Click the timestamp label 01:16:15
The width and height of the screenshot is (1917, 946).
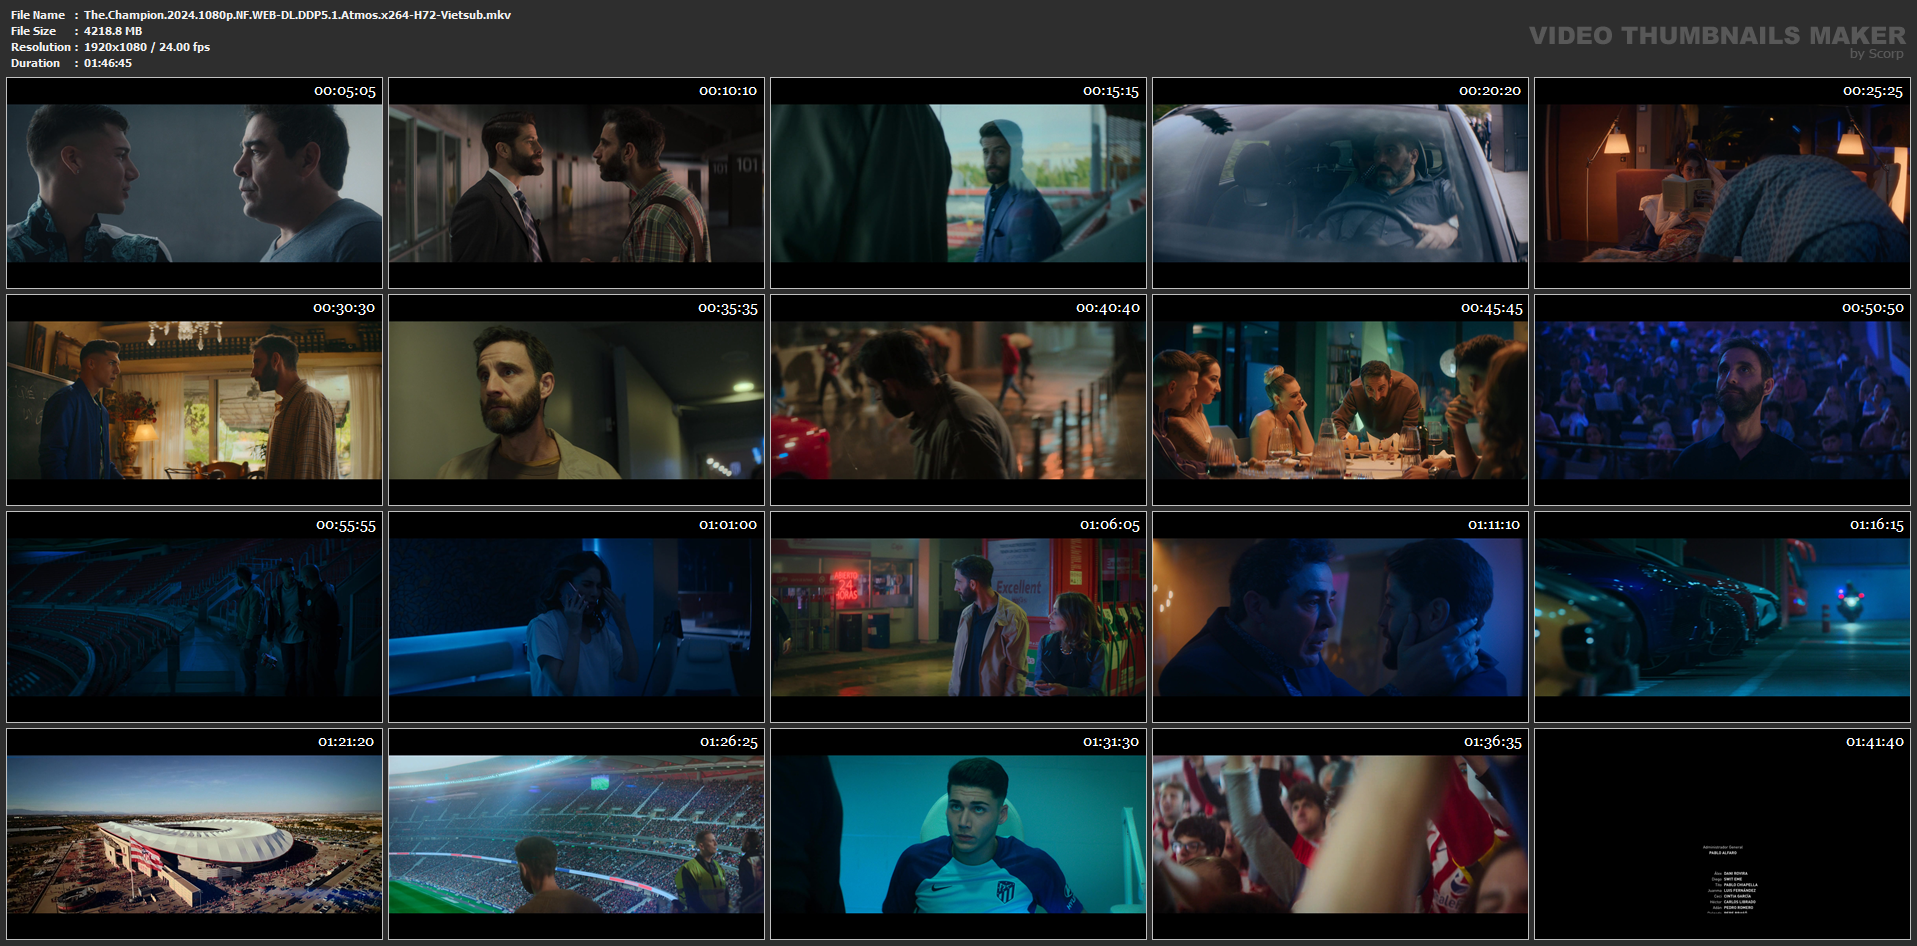click(x=1876, y=525)
